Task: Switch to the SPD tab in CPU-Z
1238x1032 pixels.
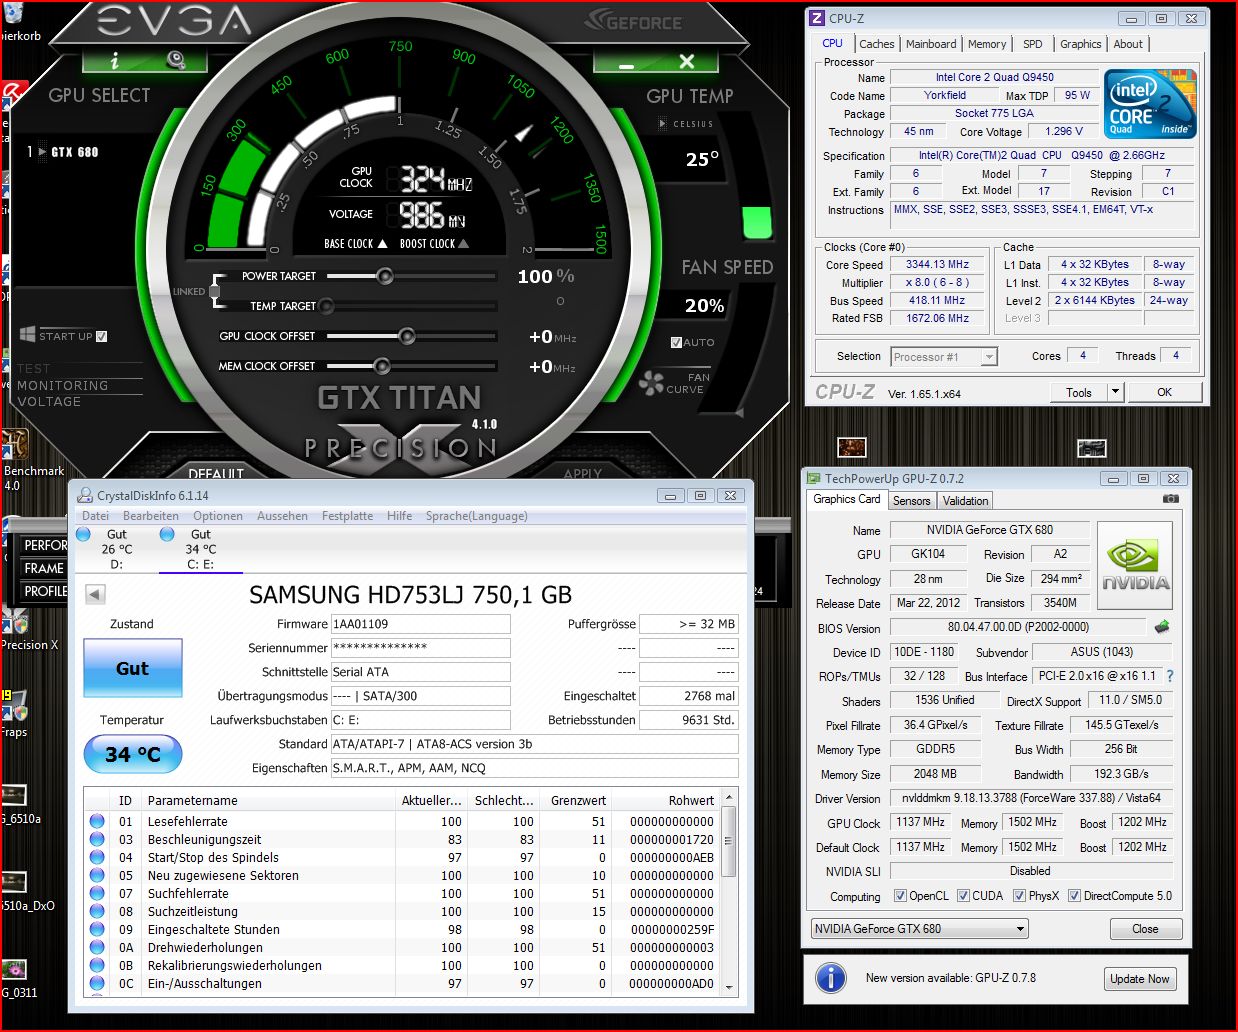Action: [x=1033, y=44]
